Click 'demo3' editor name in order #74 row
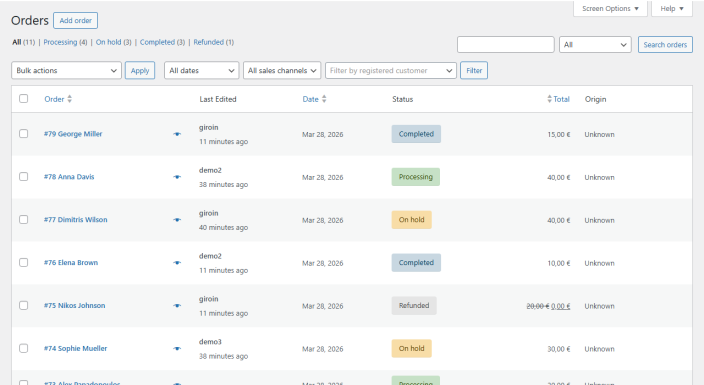 pyautogui.click(x=210, y=342)
